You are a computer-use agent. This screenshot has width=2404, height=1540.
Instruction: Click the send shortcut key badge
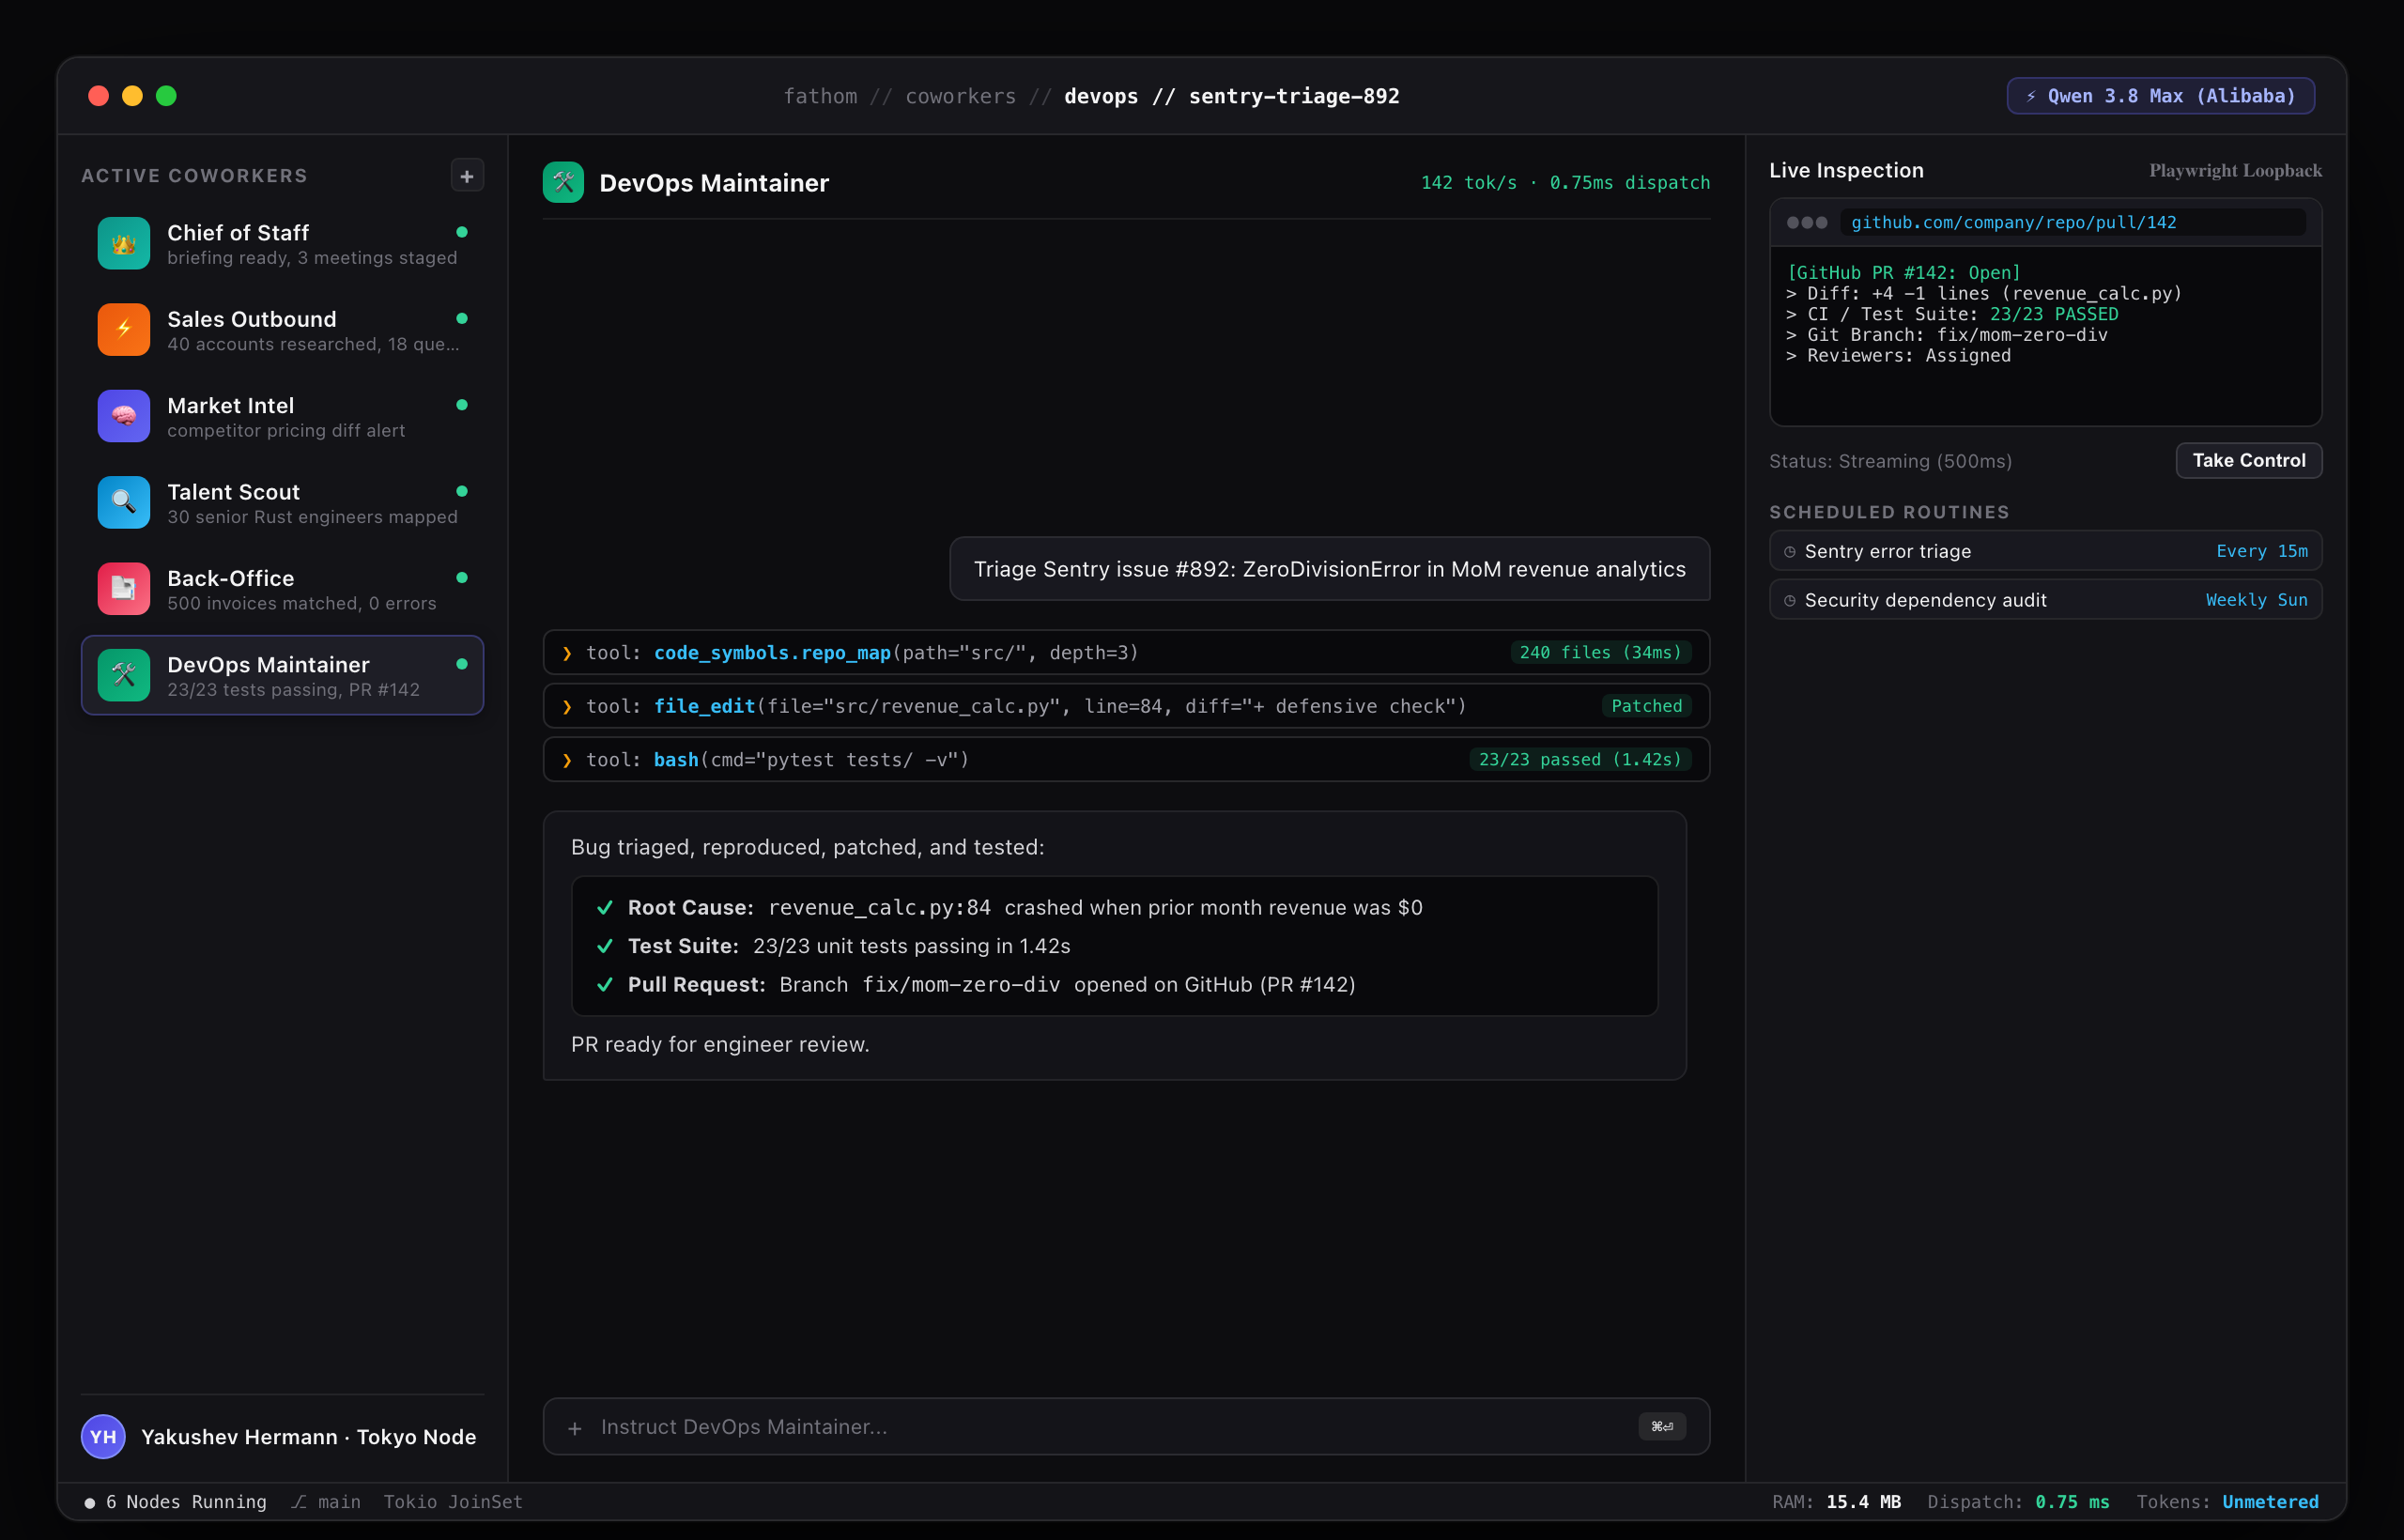[x=1662, y=1427]
